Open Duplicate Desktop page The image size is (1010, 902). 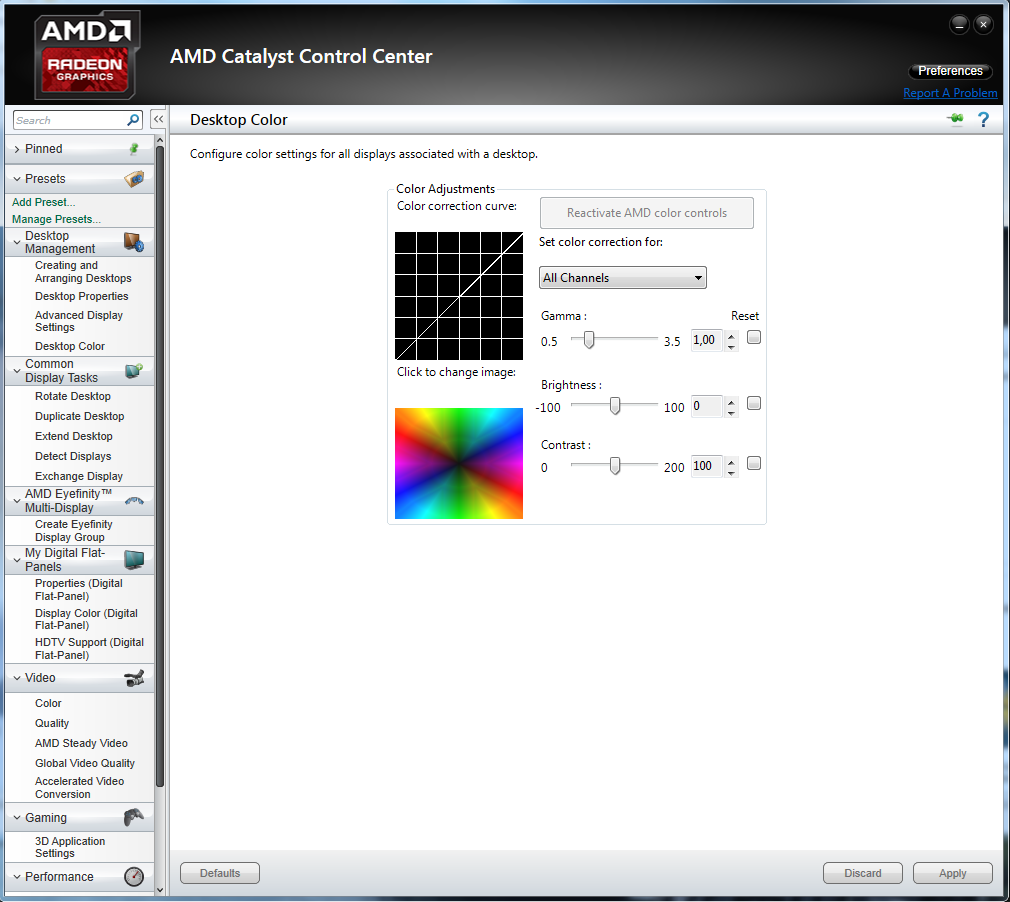[79, 416]
